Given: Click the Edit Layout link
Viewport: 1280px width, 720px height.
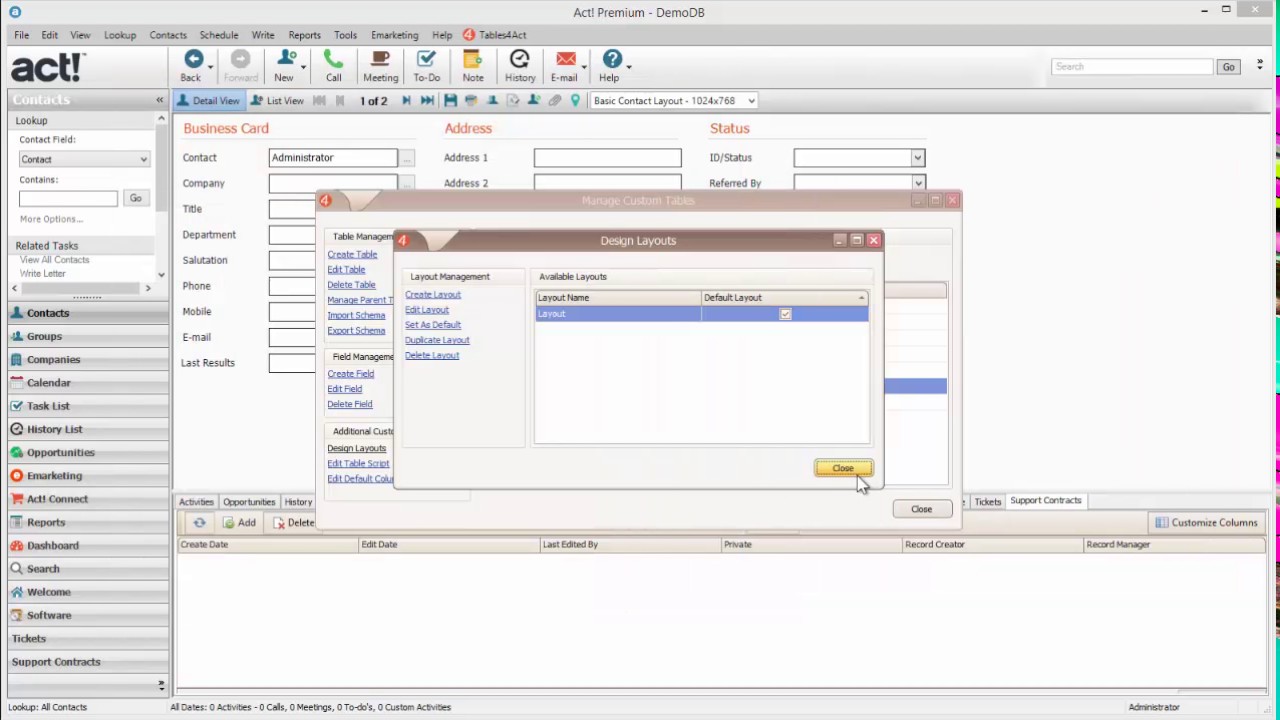Looking at the screenshot, I should point(427,310).
